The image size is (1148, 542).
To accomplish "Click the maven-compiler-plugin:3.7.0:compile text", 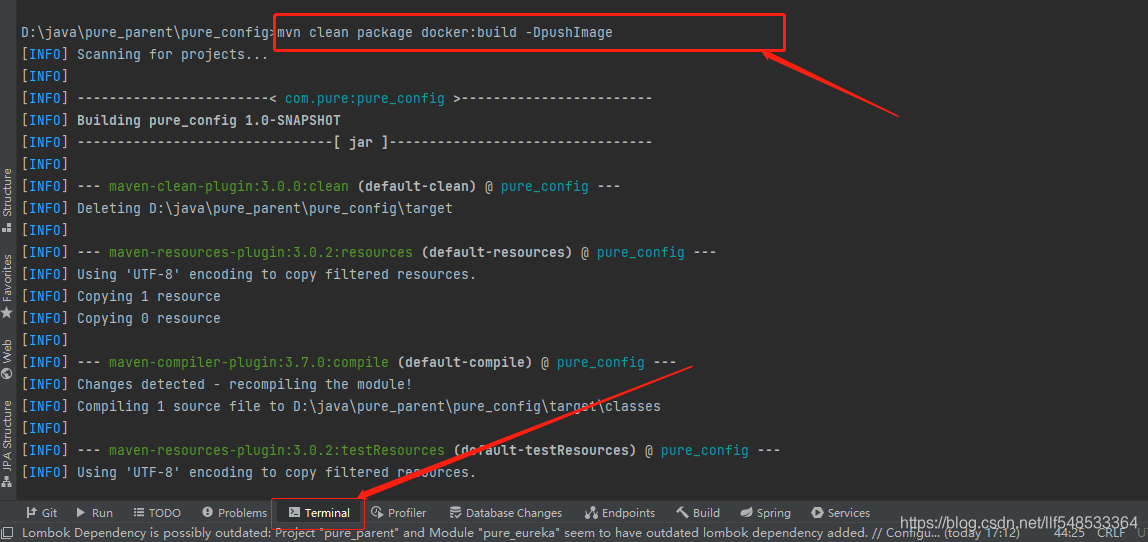I will [249, 362].
